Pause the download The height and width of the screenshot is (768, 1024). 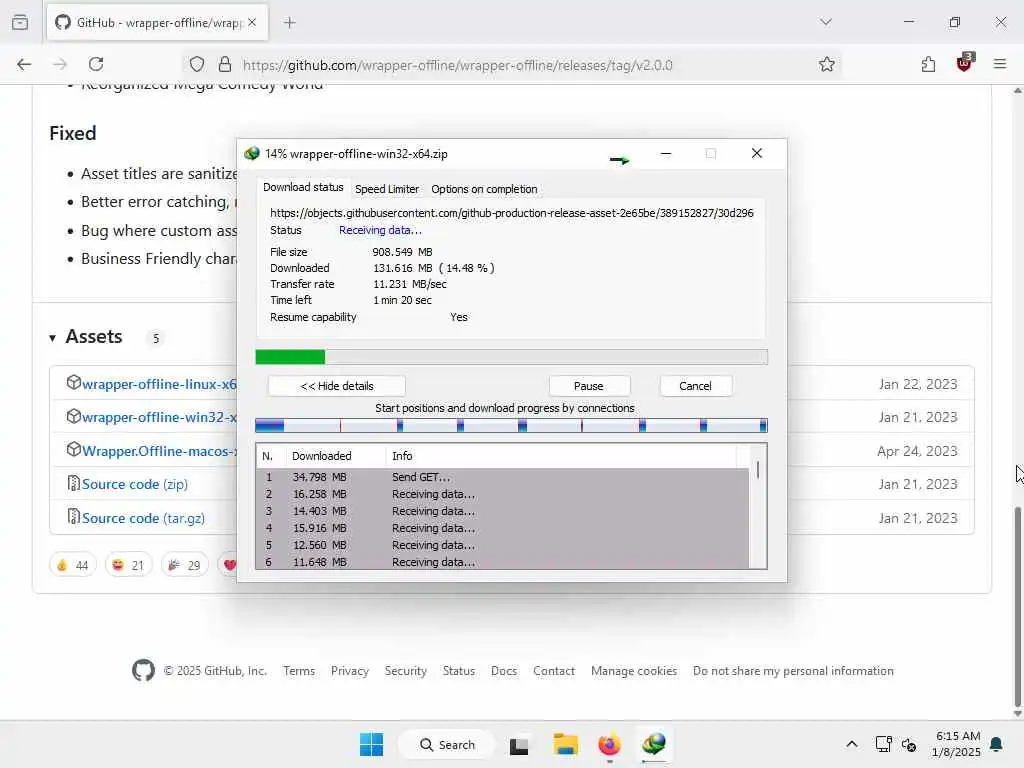coord(589,386)
